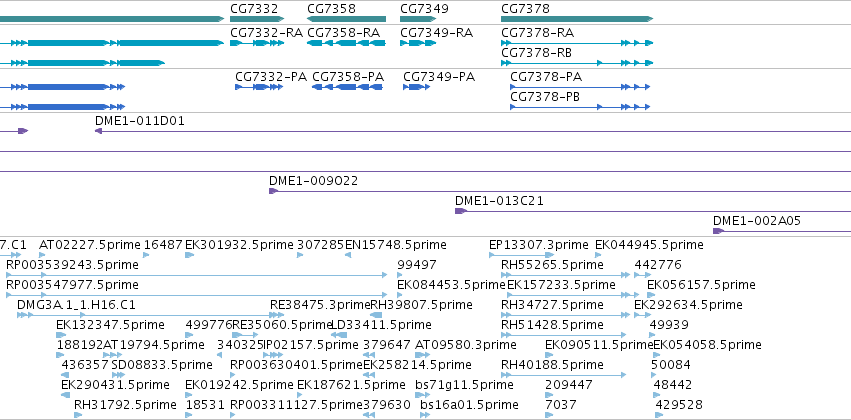This screenshot has width=851, height=420.
Task: Click the EK019242.5prime EST label
Action: coord(239,385)
